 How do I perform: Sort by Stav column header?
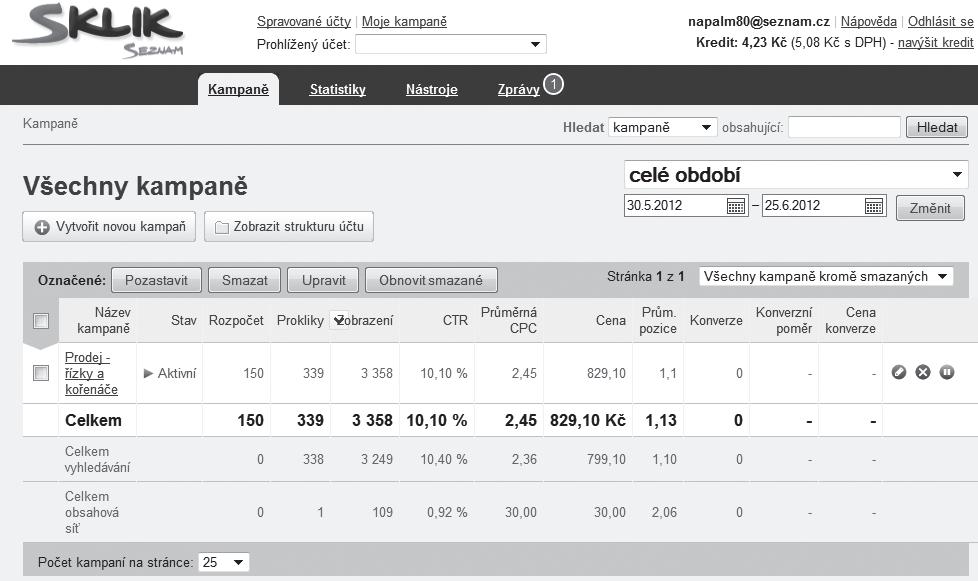tap(183, 320)
